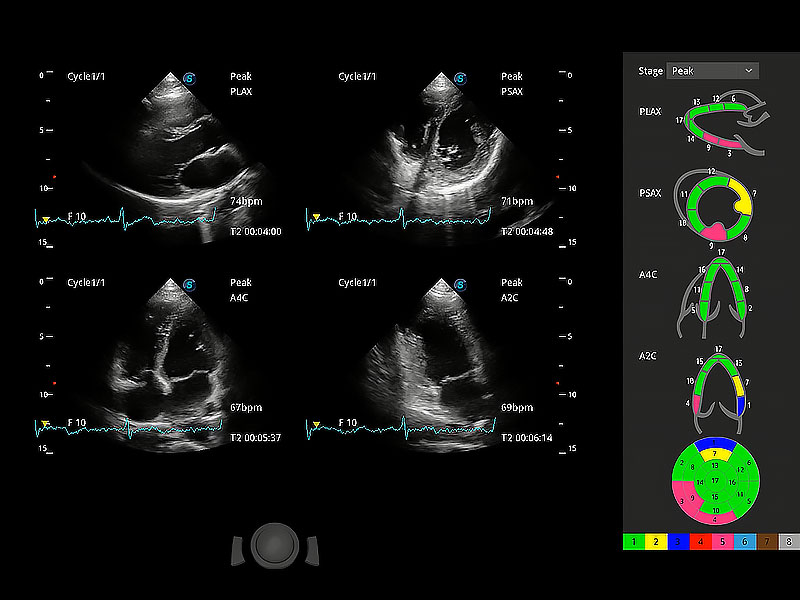Click the PLAX label in the scoring panel
The image size is (800, 600).
coord(650,112)
